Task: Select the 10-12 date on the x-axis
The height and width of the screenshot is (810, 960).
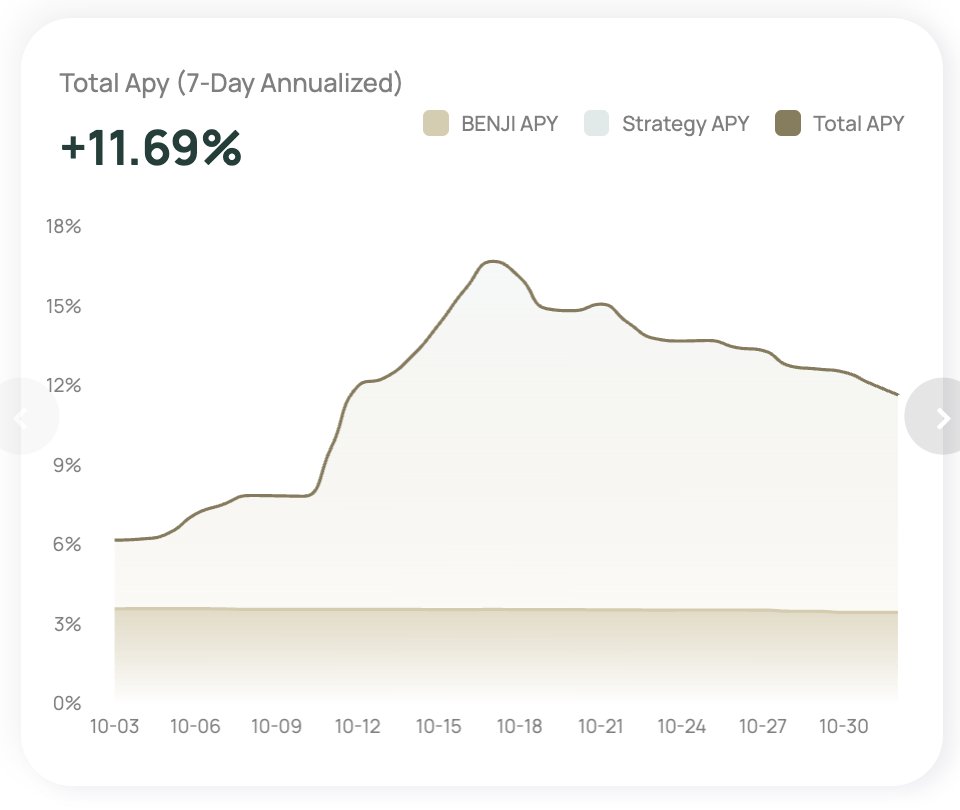Action: [357, 727]
